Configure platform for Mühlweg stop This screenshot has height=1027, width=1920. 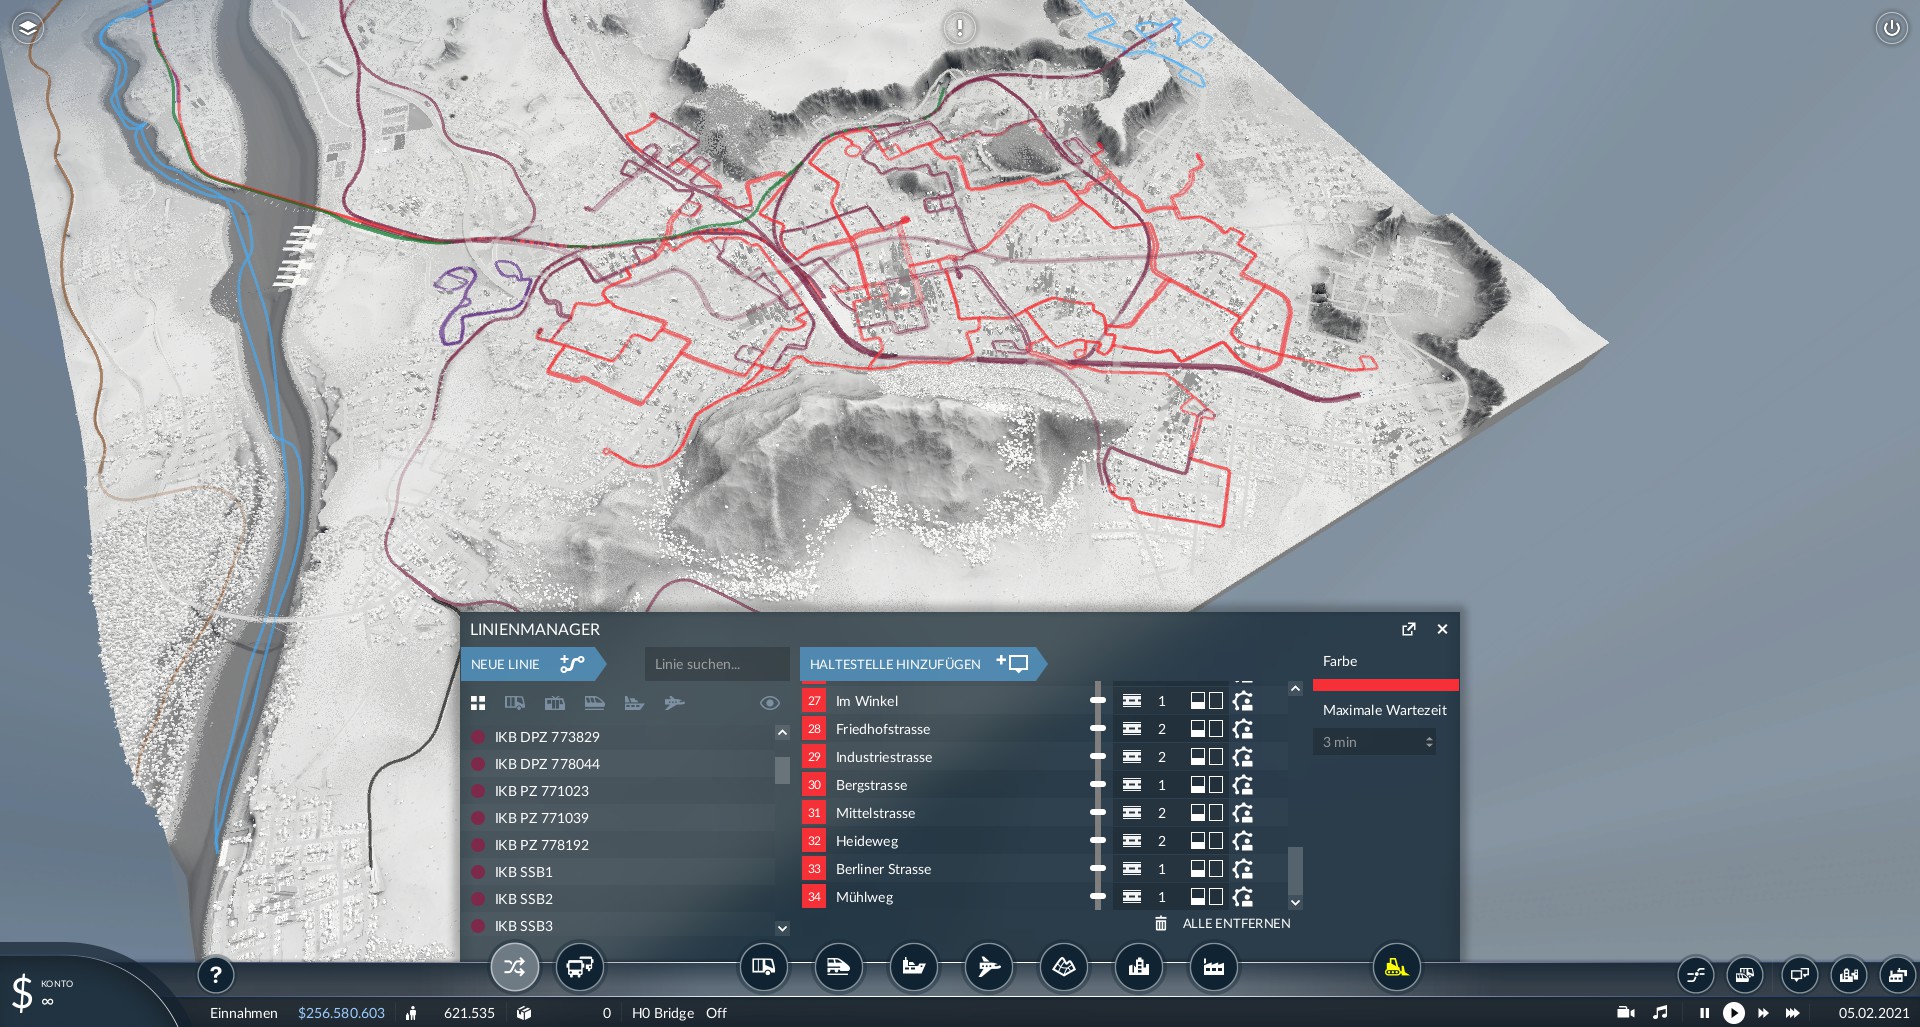[1132, 897]
